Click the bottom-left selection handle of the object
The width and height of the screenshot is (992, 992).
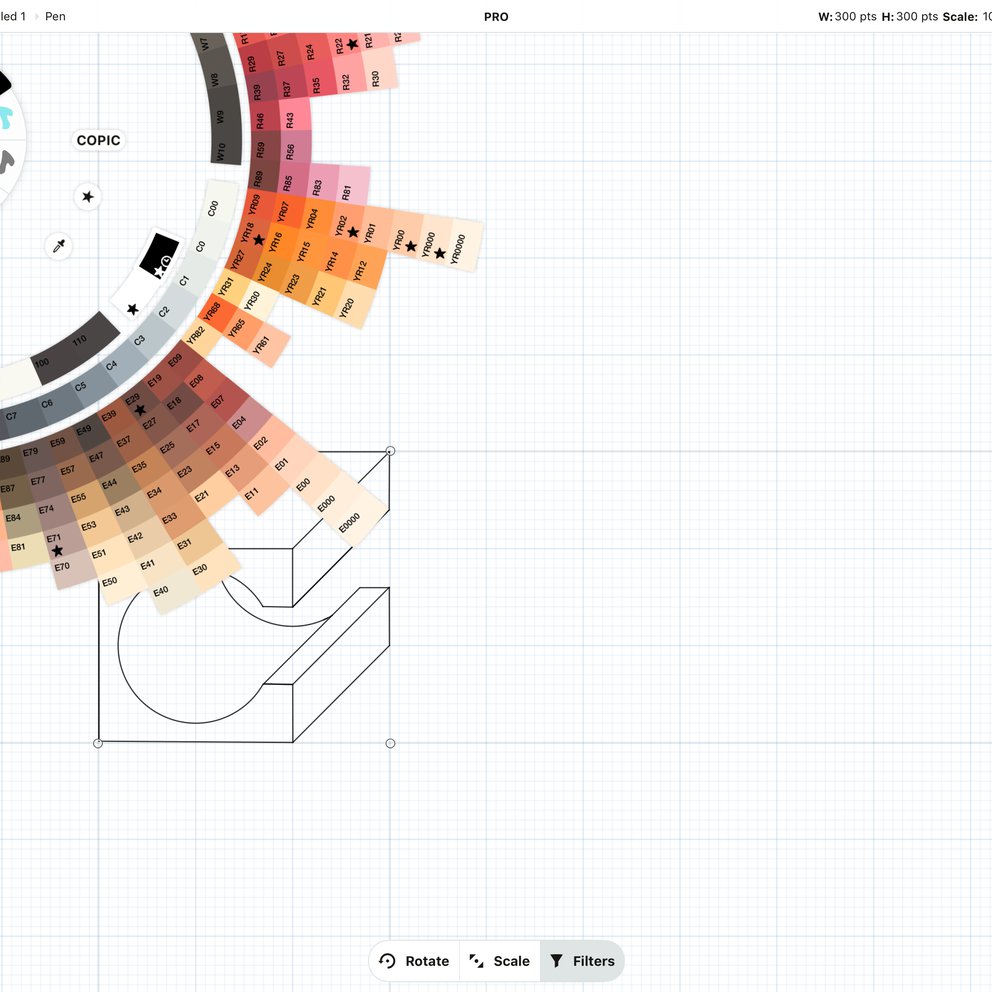coord(99,742)
